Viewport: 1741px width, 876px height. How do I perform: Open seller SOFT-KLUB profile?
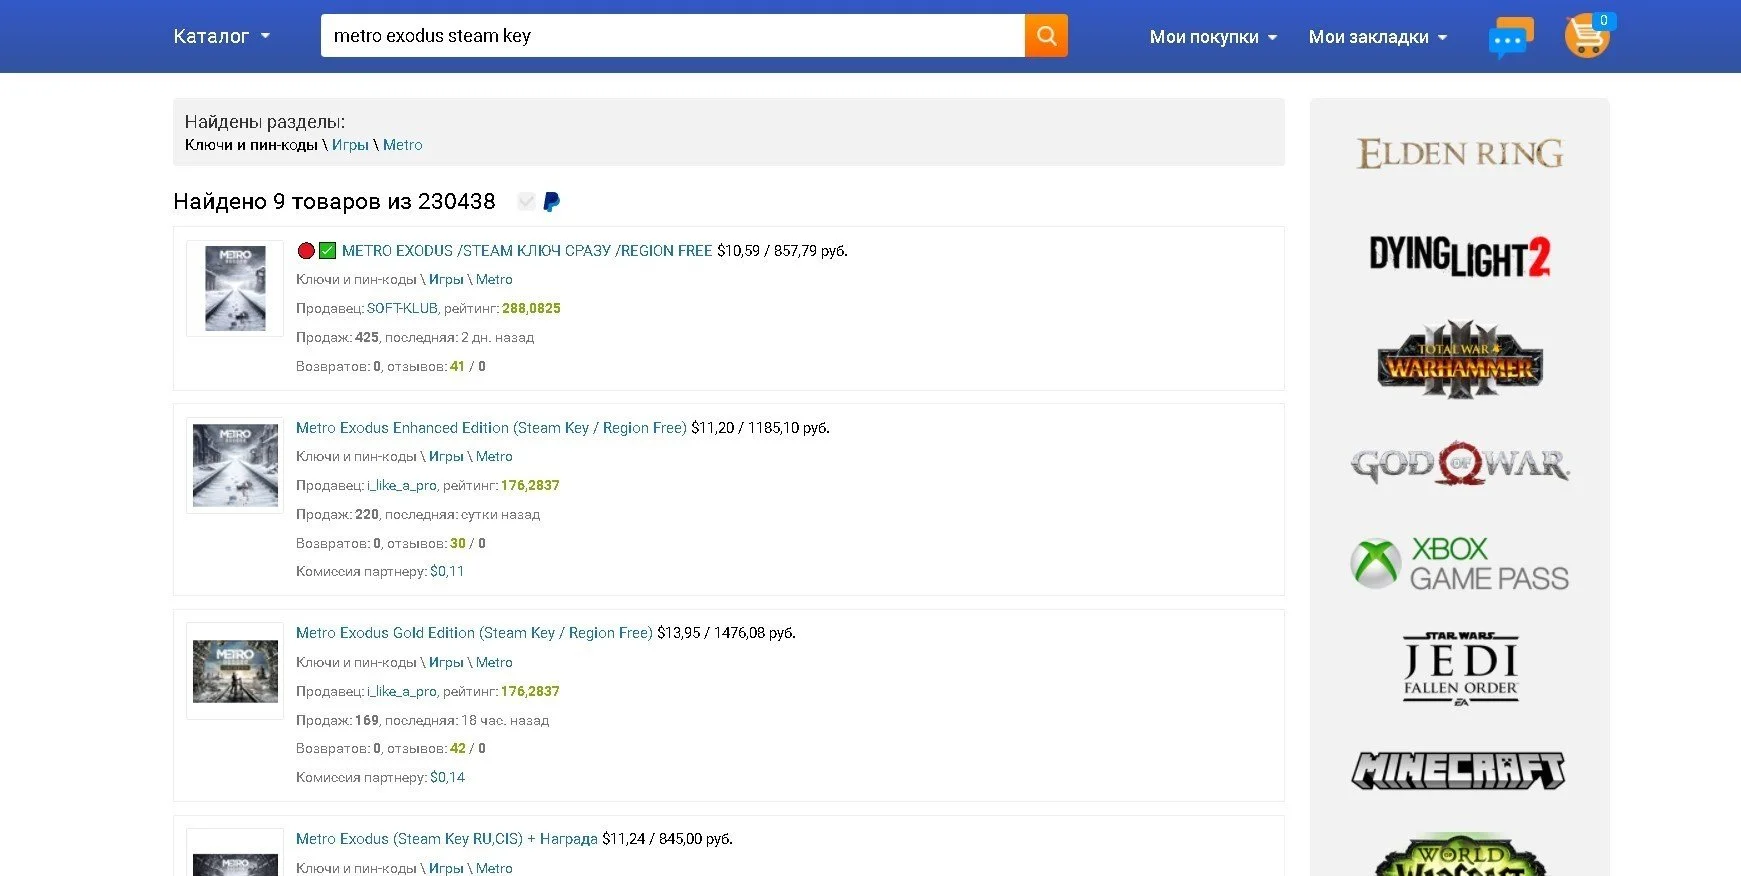(x=402, y=309)
